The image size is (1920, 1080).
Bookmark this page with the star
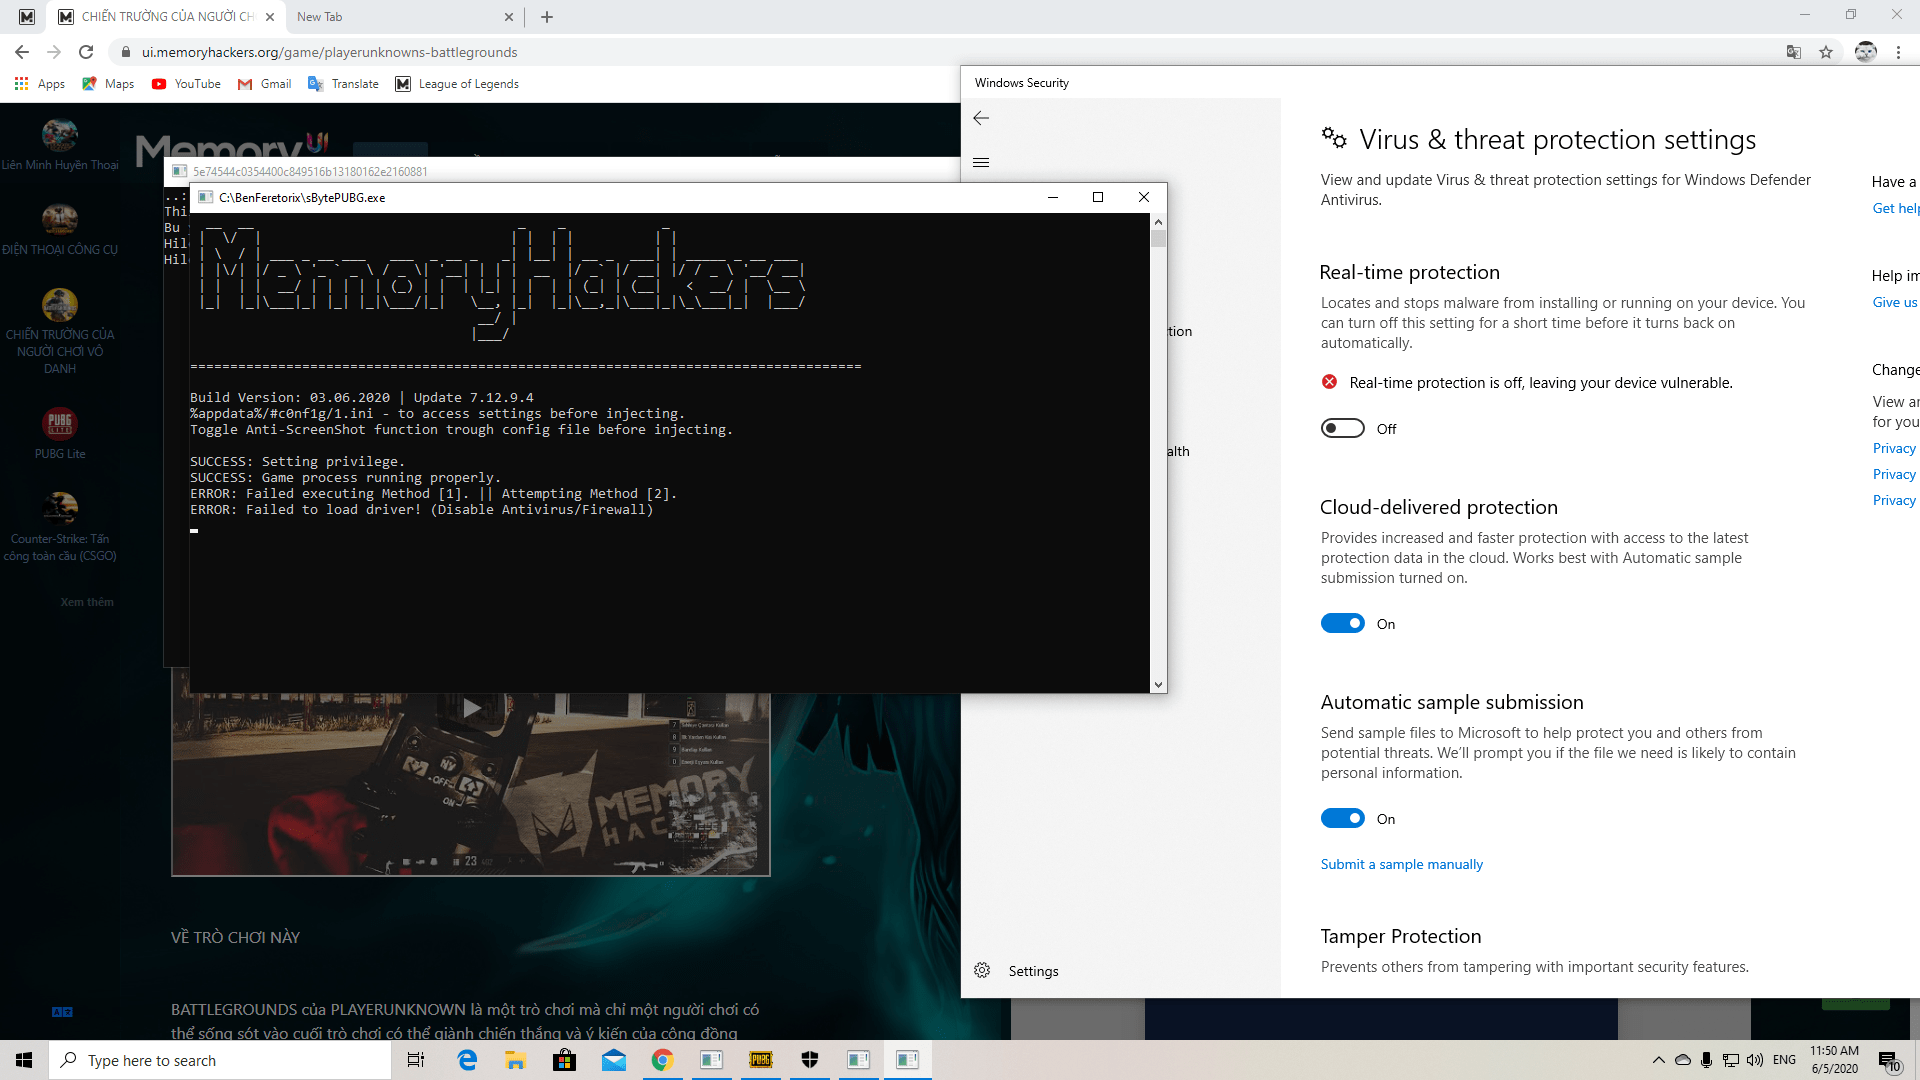1826,52
